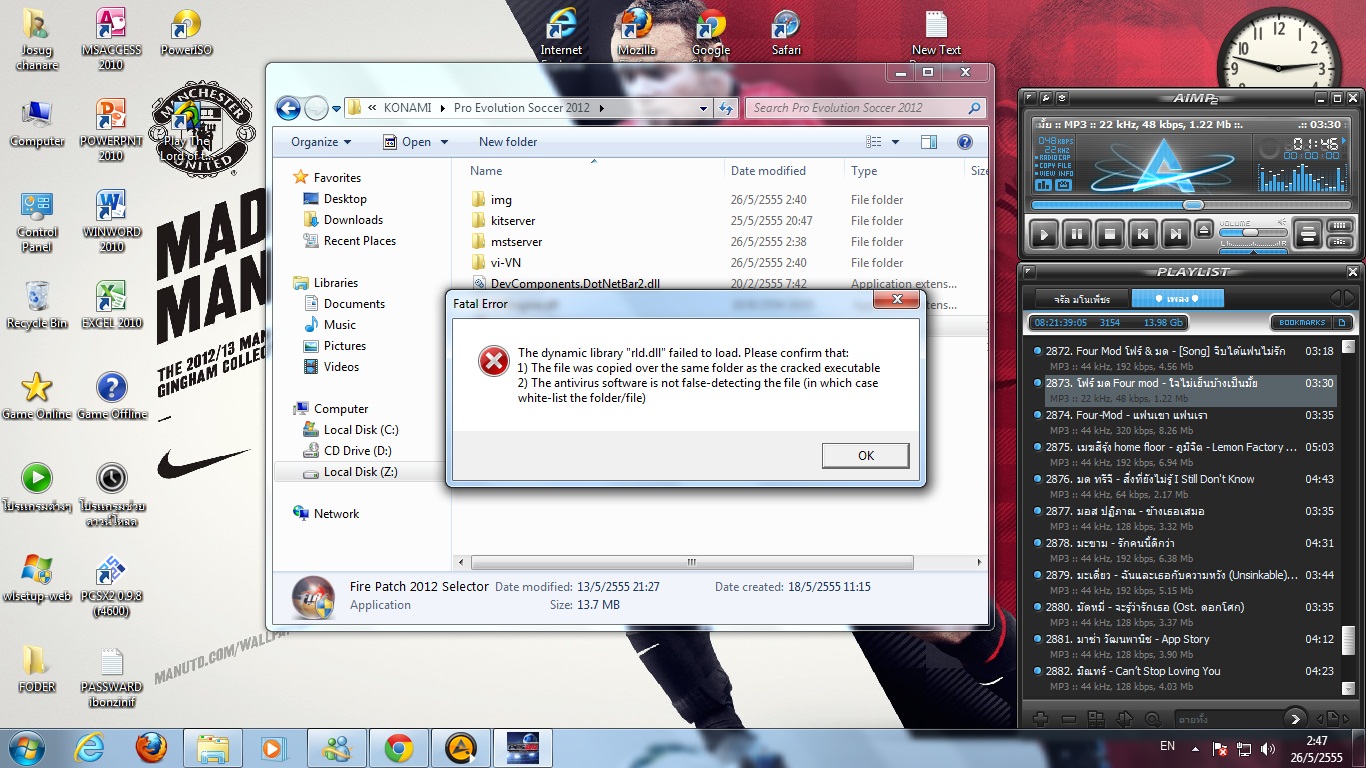Open playlist sort arrows icon
The image size is (1366, 768).
point(1124,718)
